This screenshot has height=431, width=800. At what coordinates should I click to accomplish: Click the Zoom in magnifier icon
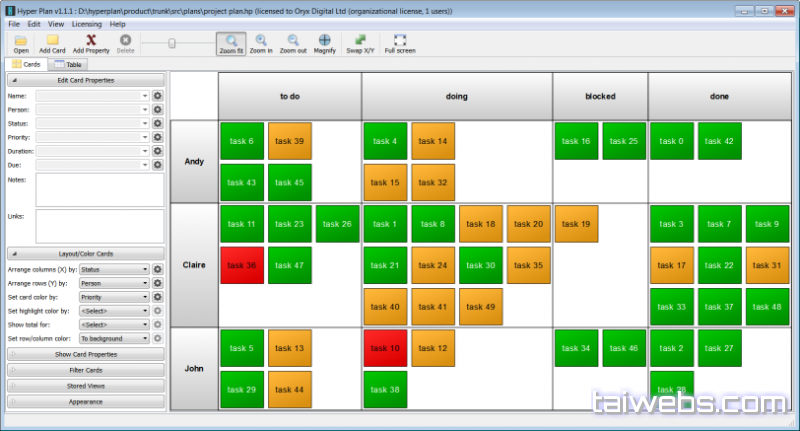[261, 40]
